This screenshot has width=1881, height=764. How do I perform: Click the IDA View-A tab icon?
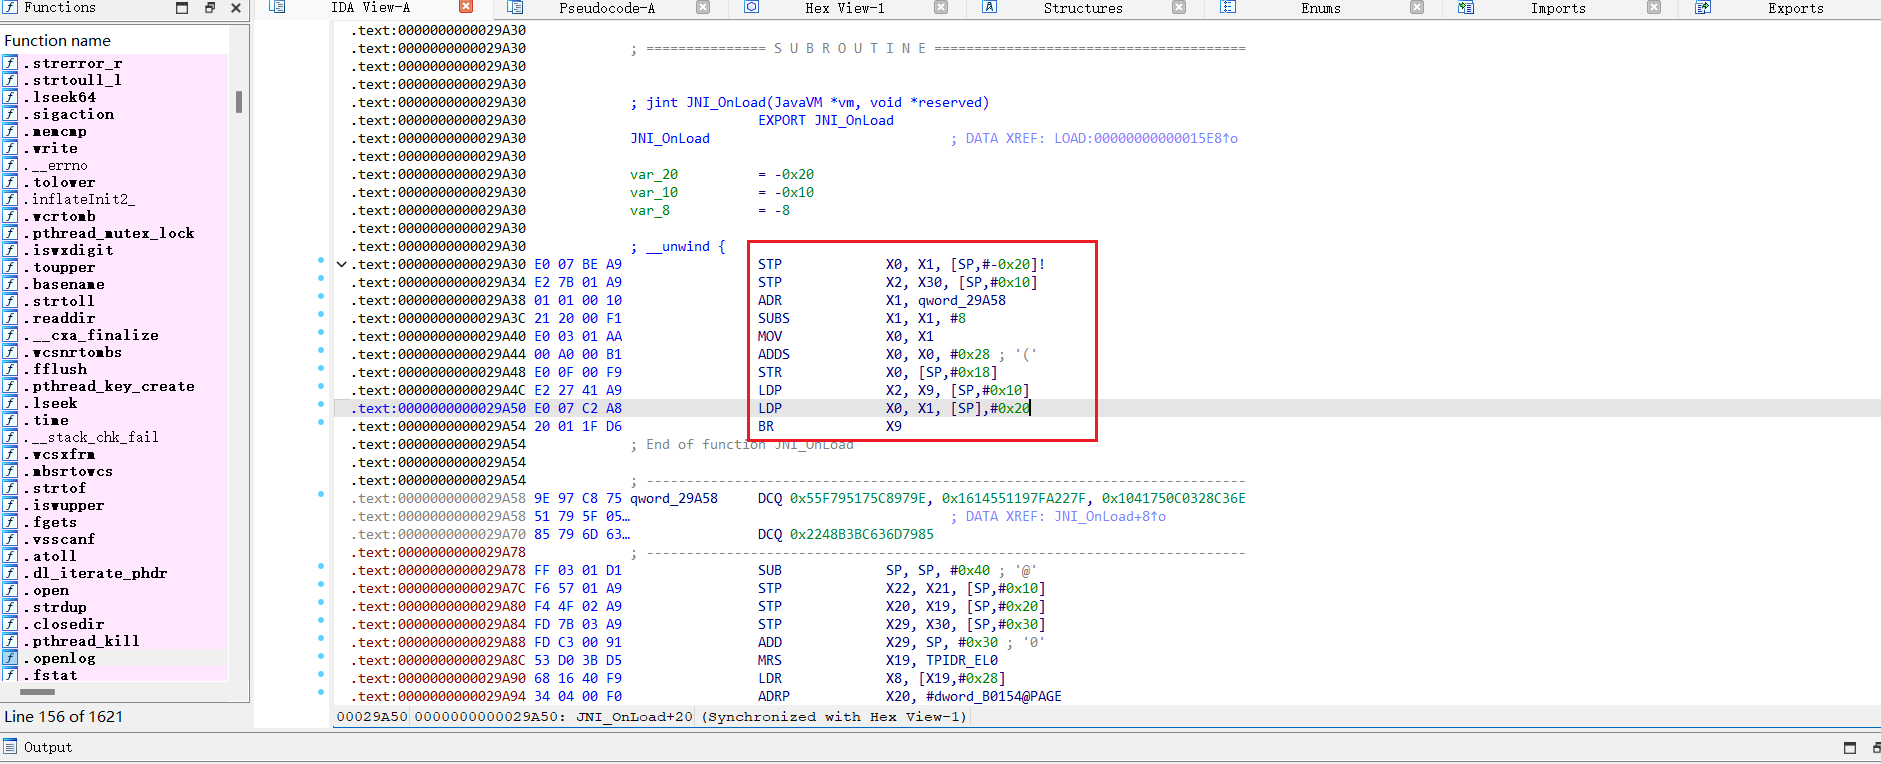pyautogui.click(x=278, y=7)
